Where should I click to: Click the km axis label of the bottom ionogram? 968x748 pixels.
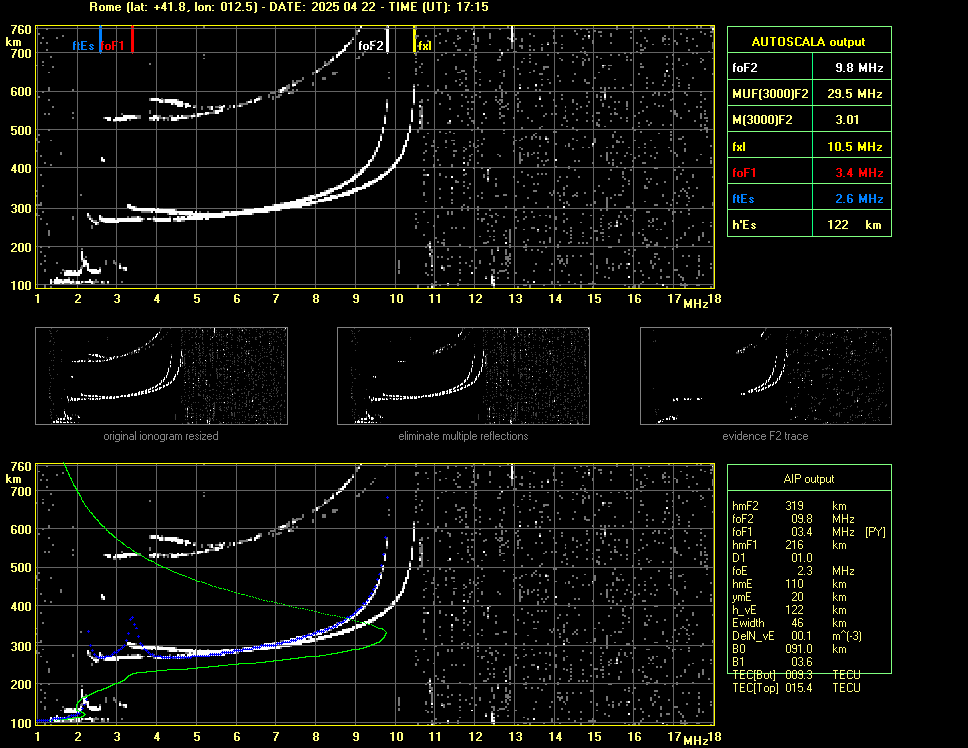(x=13, y=479)
